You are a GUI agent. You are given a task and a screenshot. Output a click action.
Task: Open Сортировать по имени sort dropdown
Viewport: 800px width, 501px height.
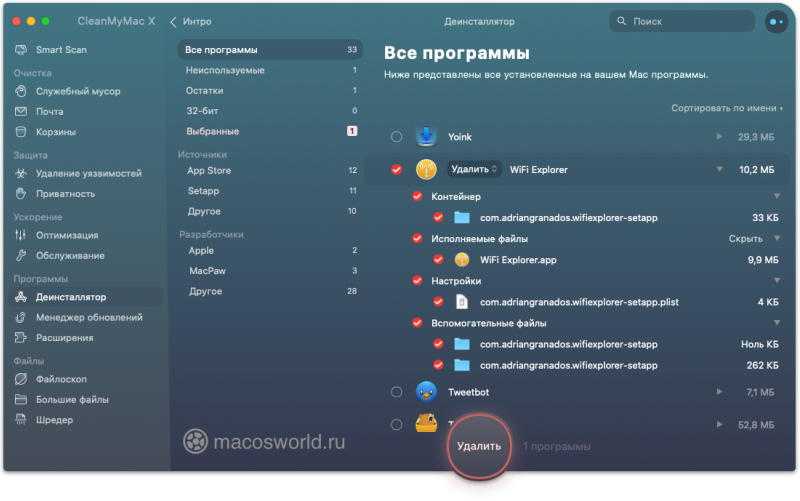point(727,108)
